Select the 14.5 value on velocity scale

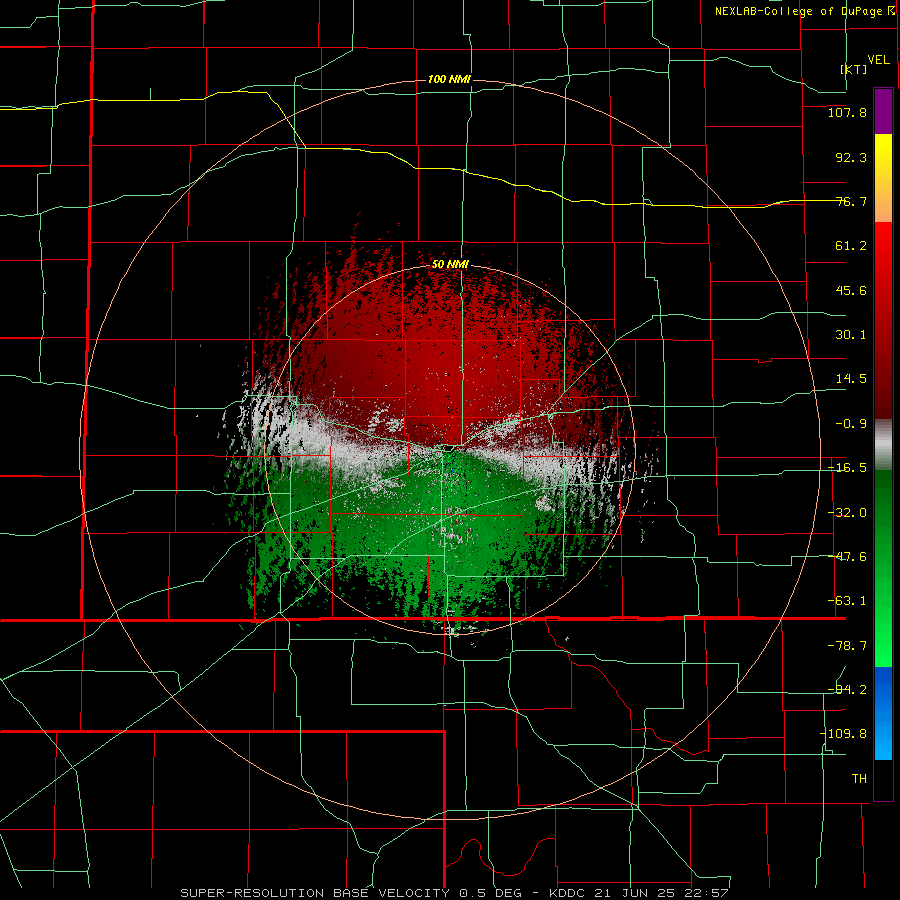(851, 379)
